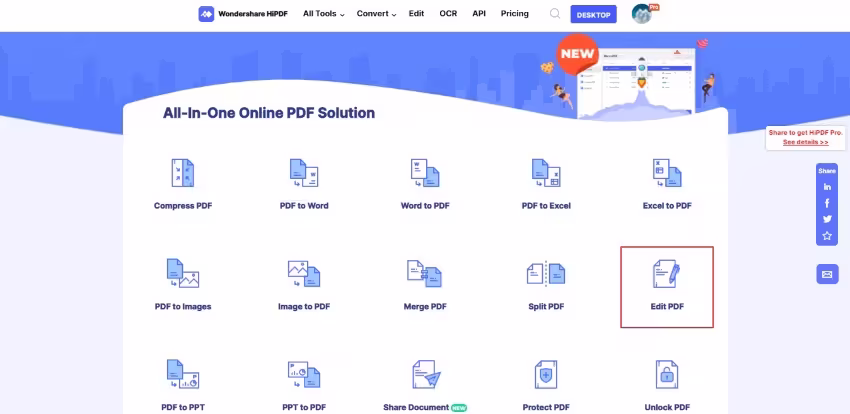Click the email envelope sidebar button

tap(827, 274)
